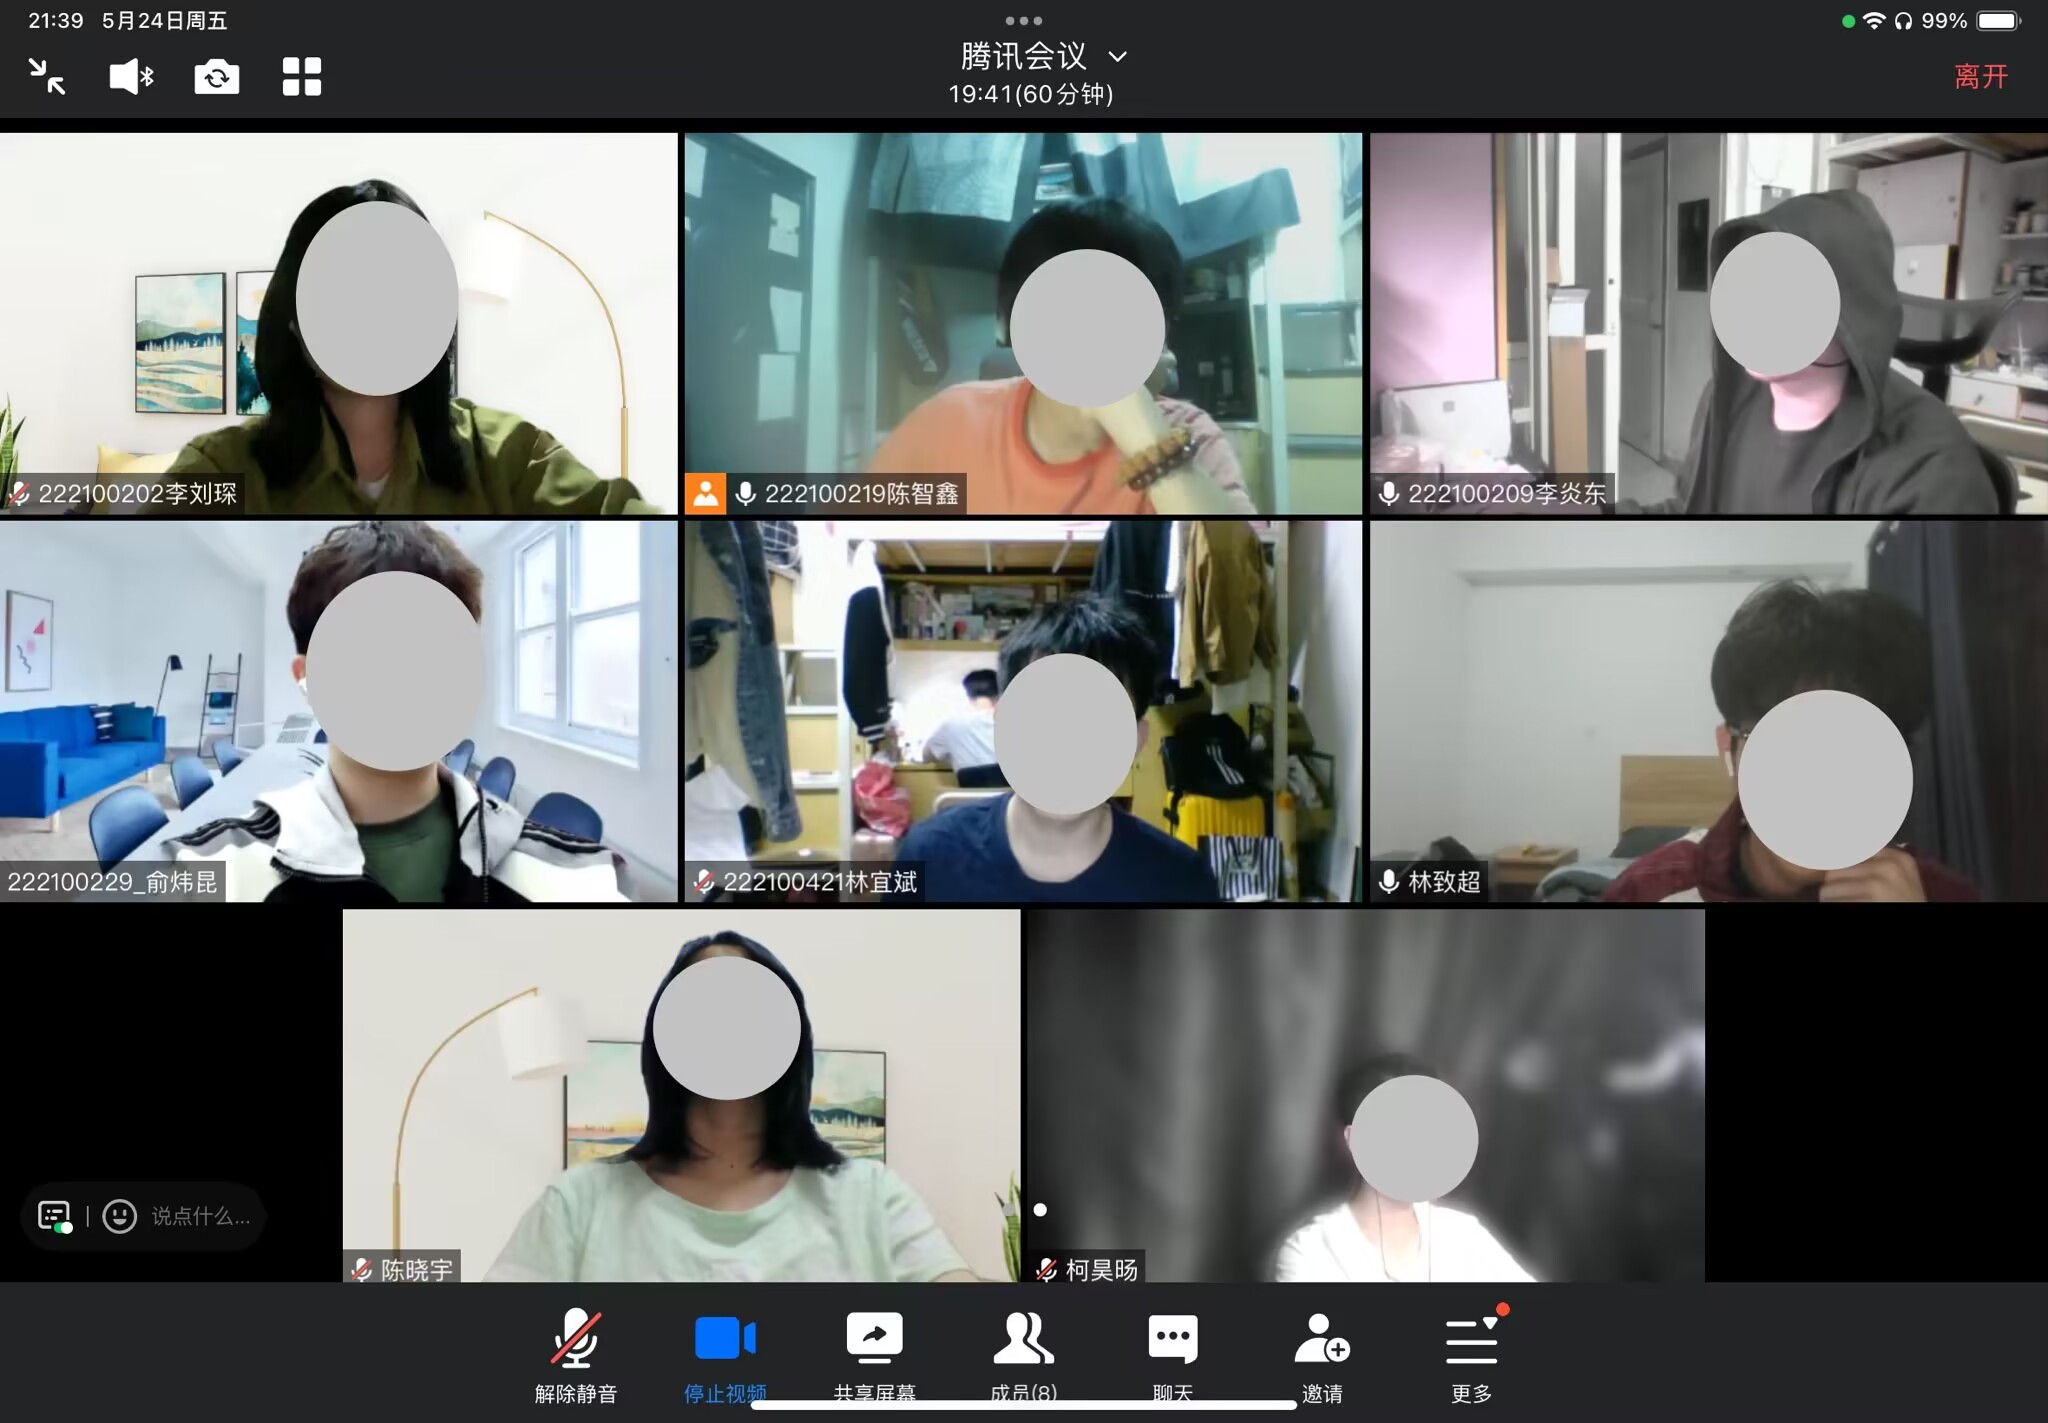Change to grid layout view icon

(x=301, y=76)
